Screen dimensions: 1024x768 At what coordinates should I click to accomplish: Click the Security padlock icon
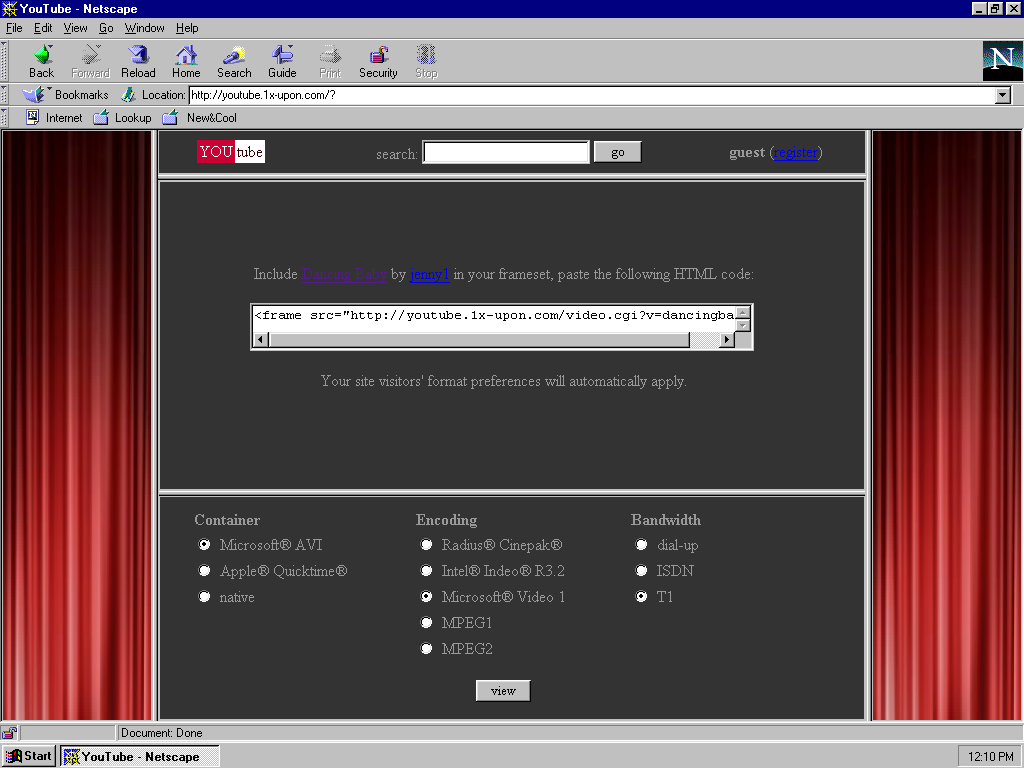[x=378, y=55]
